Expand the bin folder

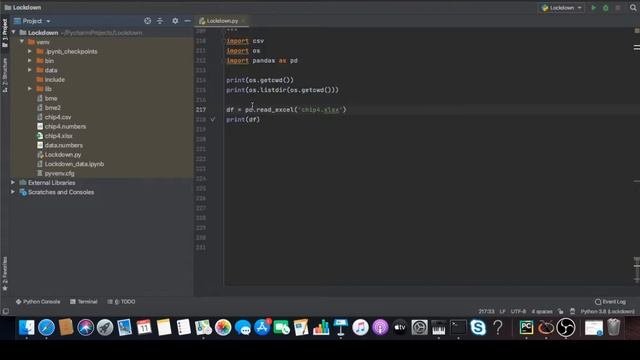click(x=30, y=61)
